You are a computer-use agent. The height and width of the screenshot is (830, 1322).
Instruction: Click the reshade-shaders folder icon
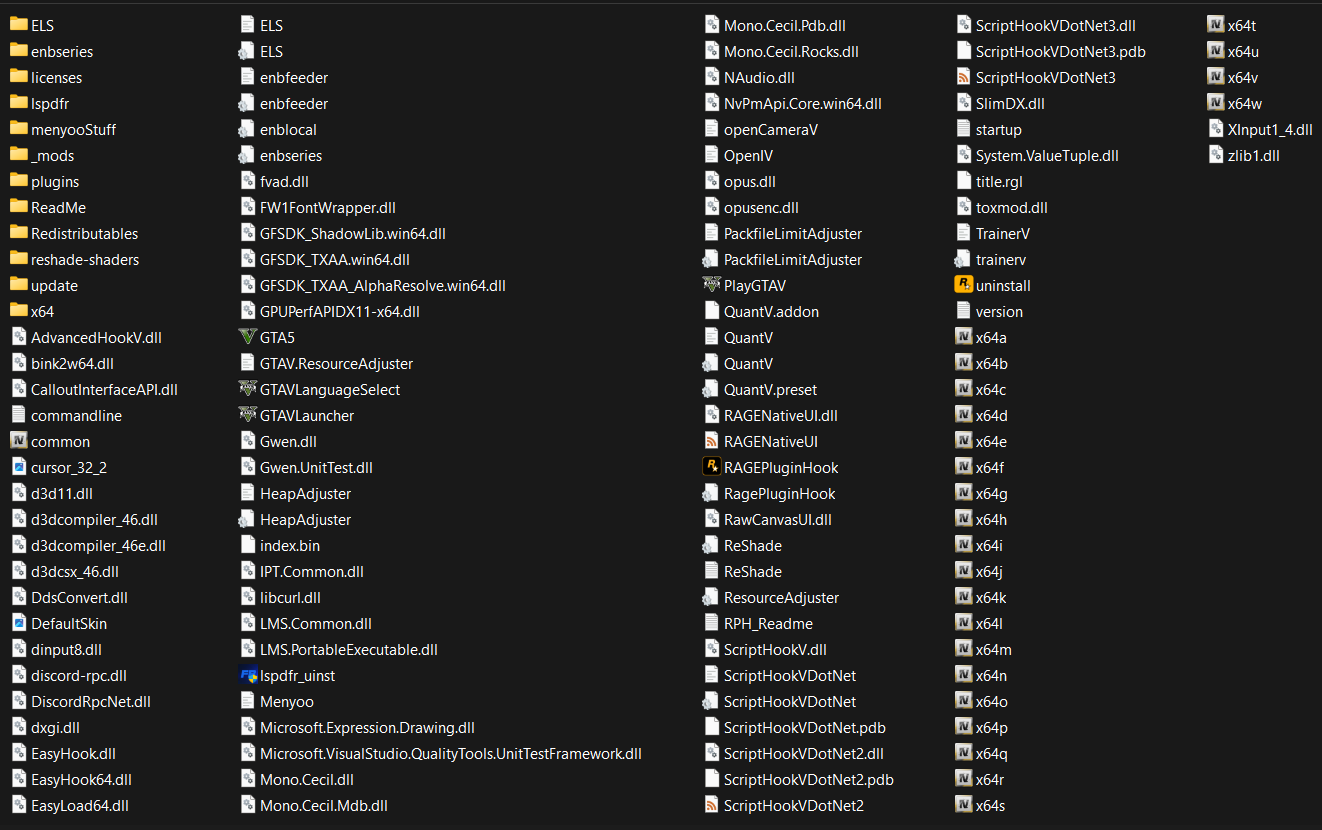[19, 259]
